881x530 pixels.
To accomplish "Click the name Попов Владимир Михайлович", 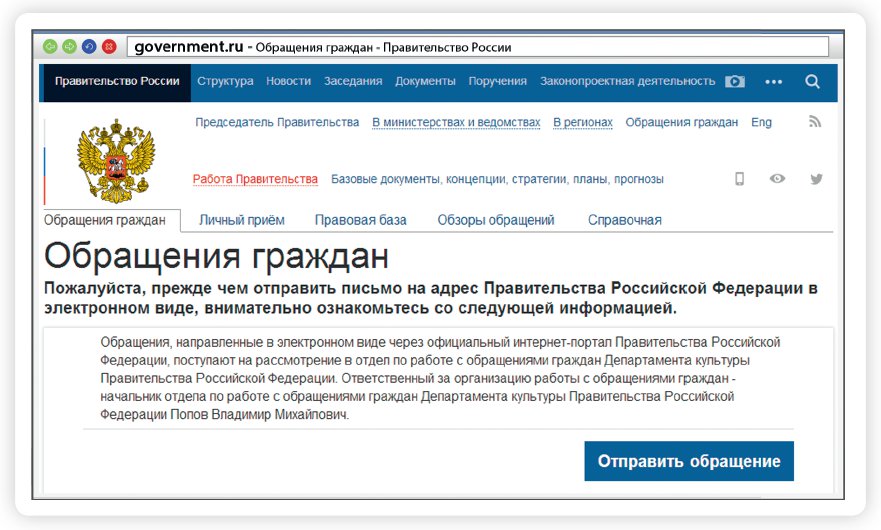I will (259, 415).
